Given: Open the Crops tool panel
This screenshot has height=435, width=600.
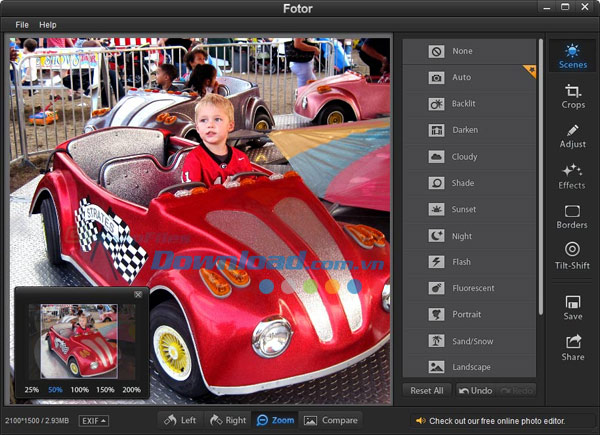Looking at the screenshot, I should (573, 96).
